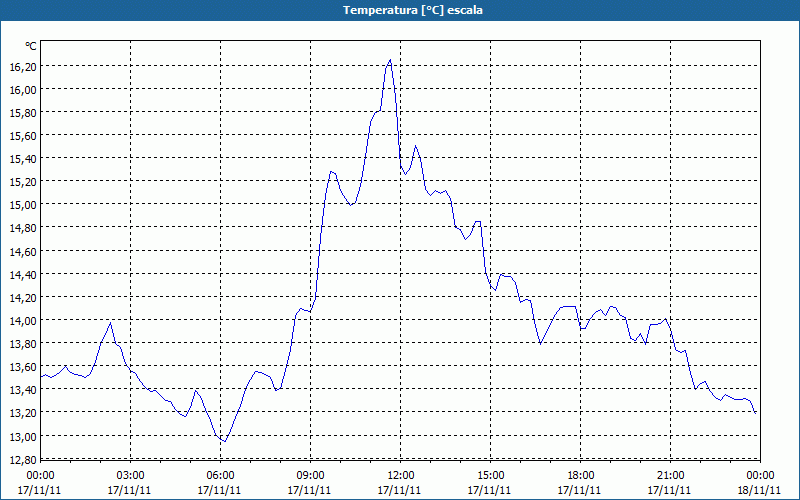Select the 16,20 y-axis label

point(23,67)
